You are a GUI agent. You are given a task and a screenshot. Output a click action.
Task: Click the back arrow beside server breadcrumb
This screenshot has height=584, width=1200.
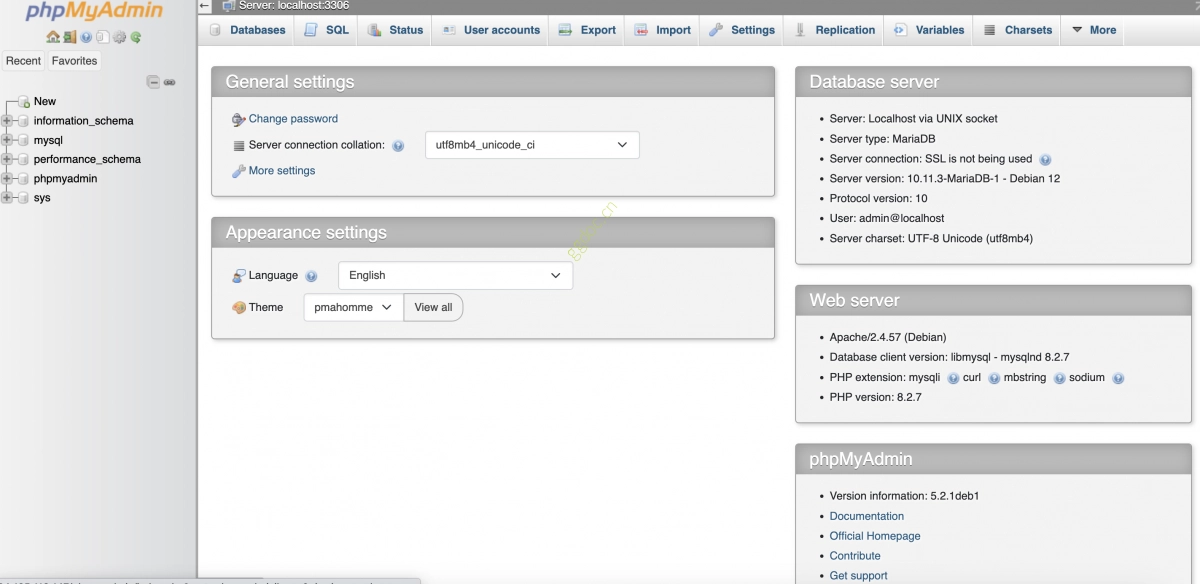coord(205,5)
